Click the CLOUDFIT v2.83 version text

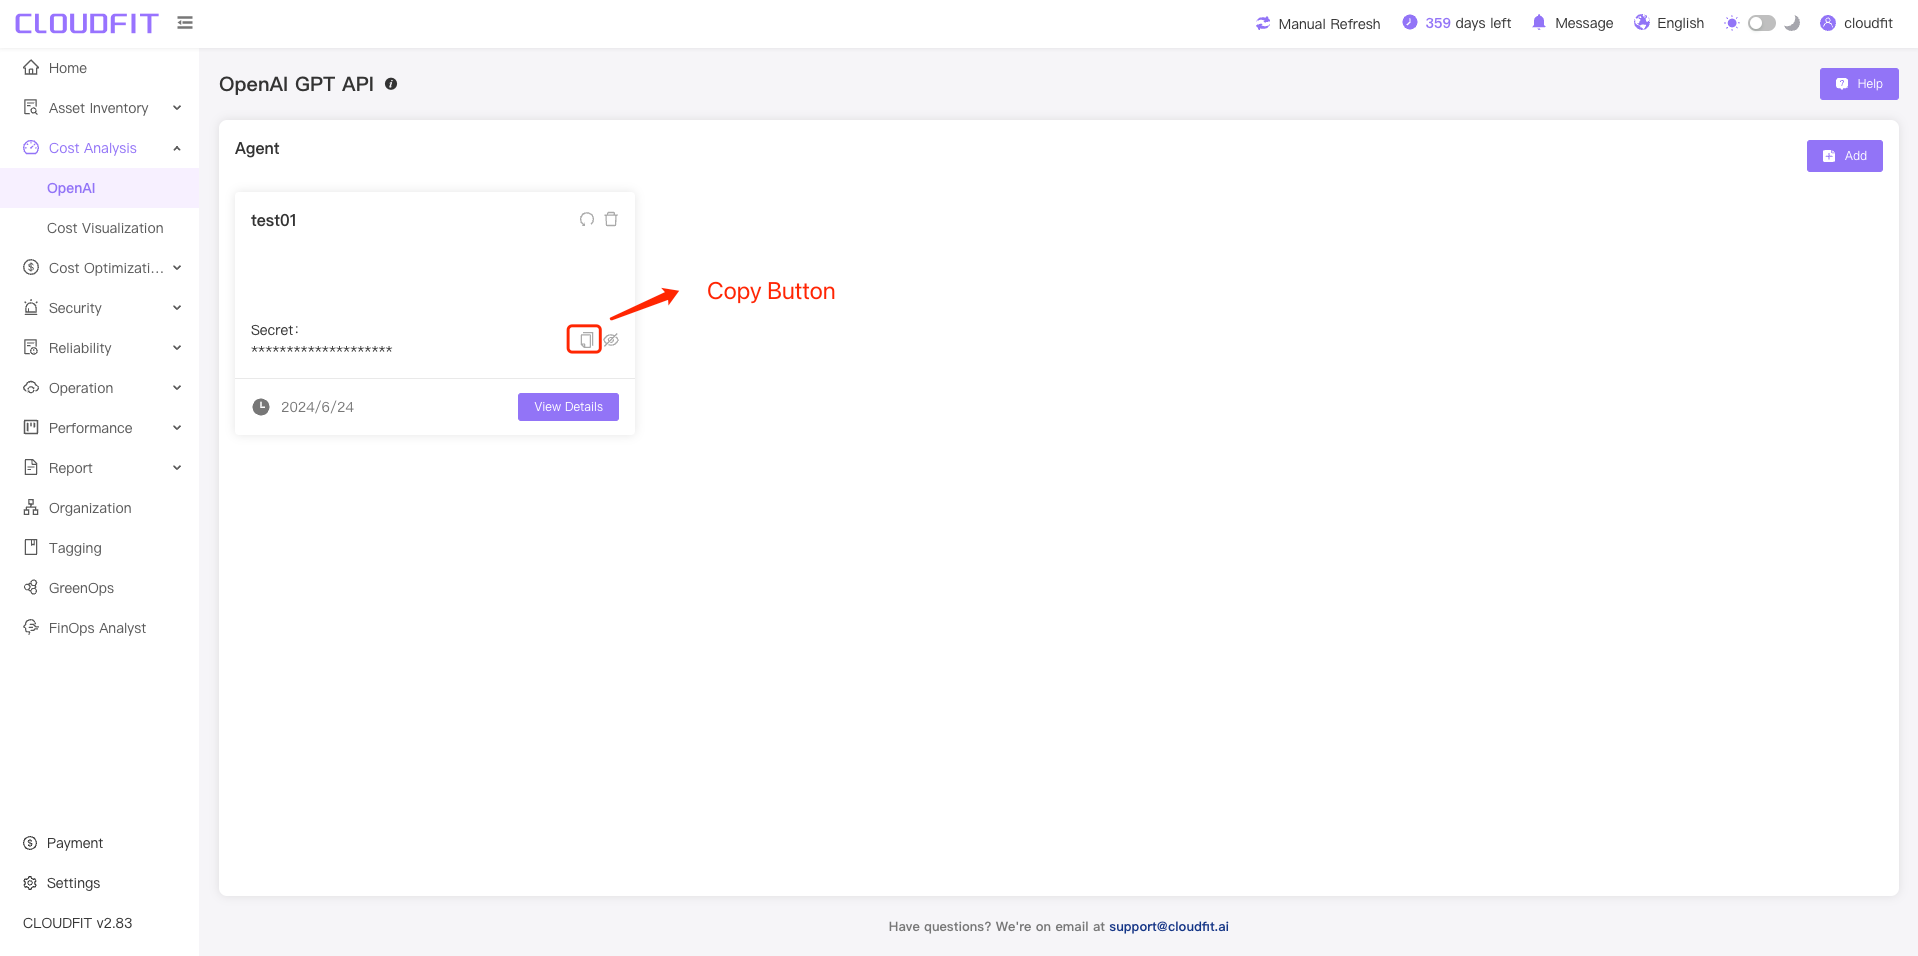tap(77, 923)
